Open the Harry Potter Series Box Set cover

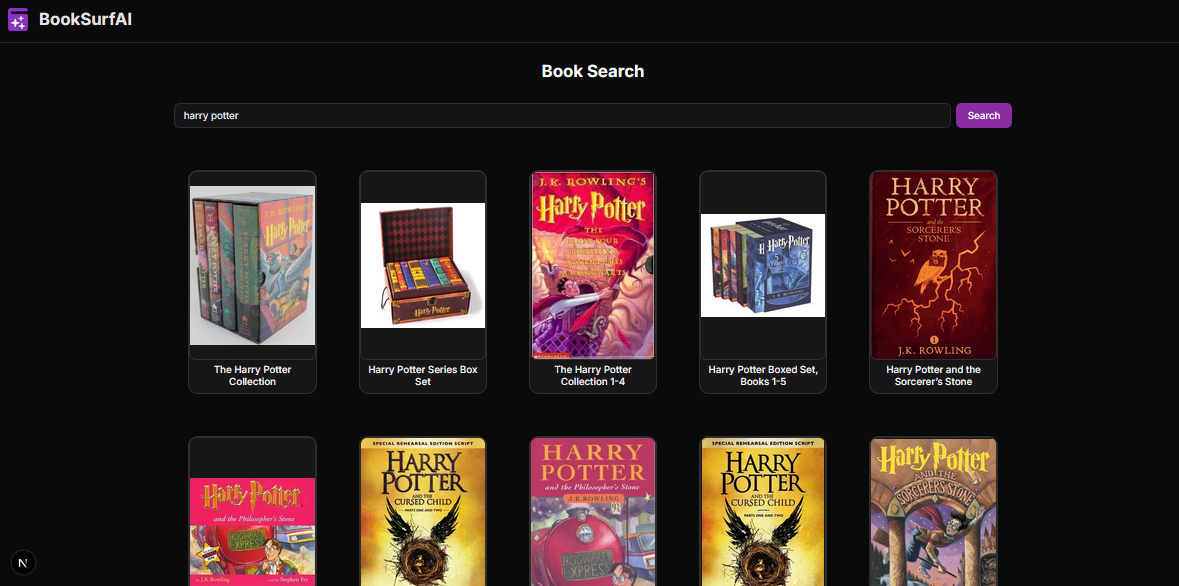click(x=422, y=264)
